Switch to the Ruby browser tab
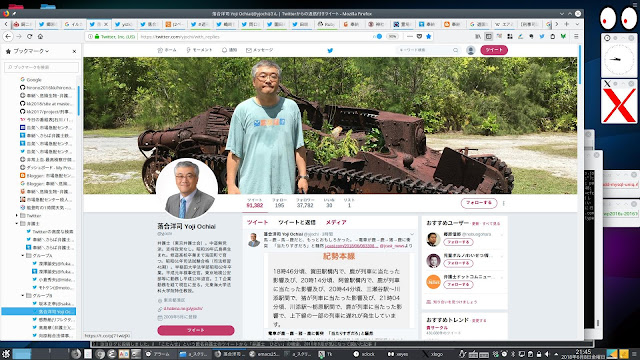This screenshot has height=360, width=640. 326,24
